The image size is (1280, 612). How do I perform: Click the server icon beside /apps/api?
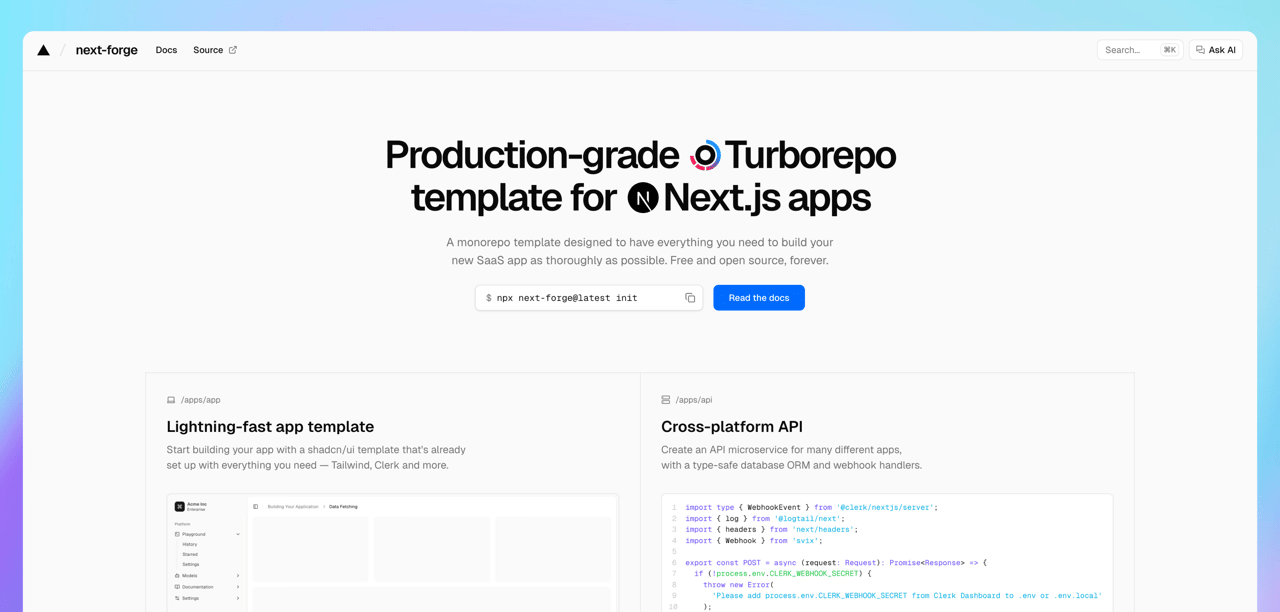pyautogui.click(x=666, y=400)
